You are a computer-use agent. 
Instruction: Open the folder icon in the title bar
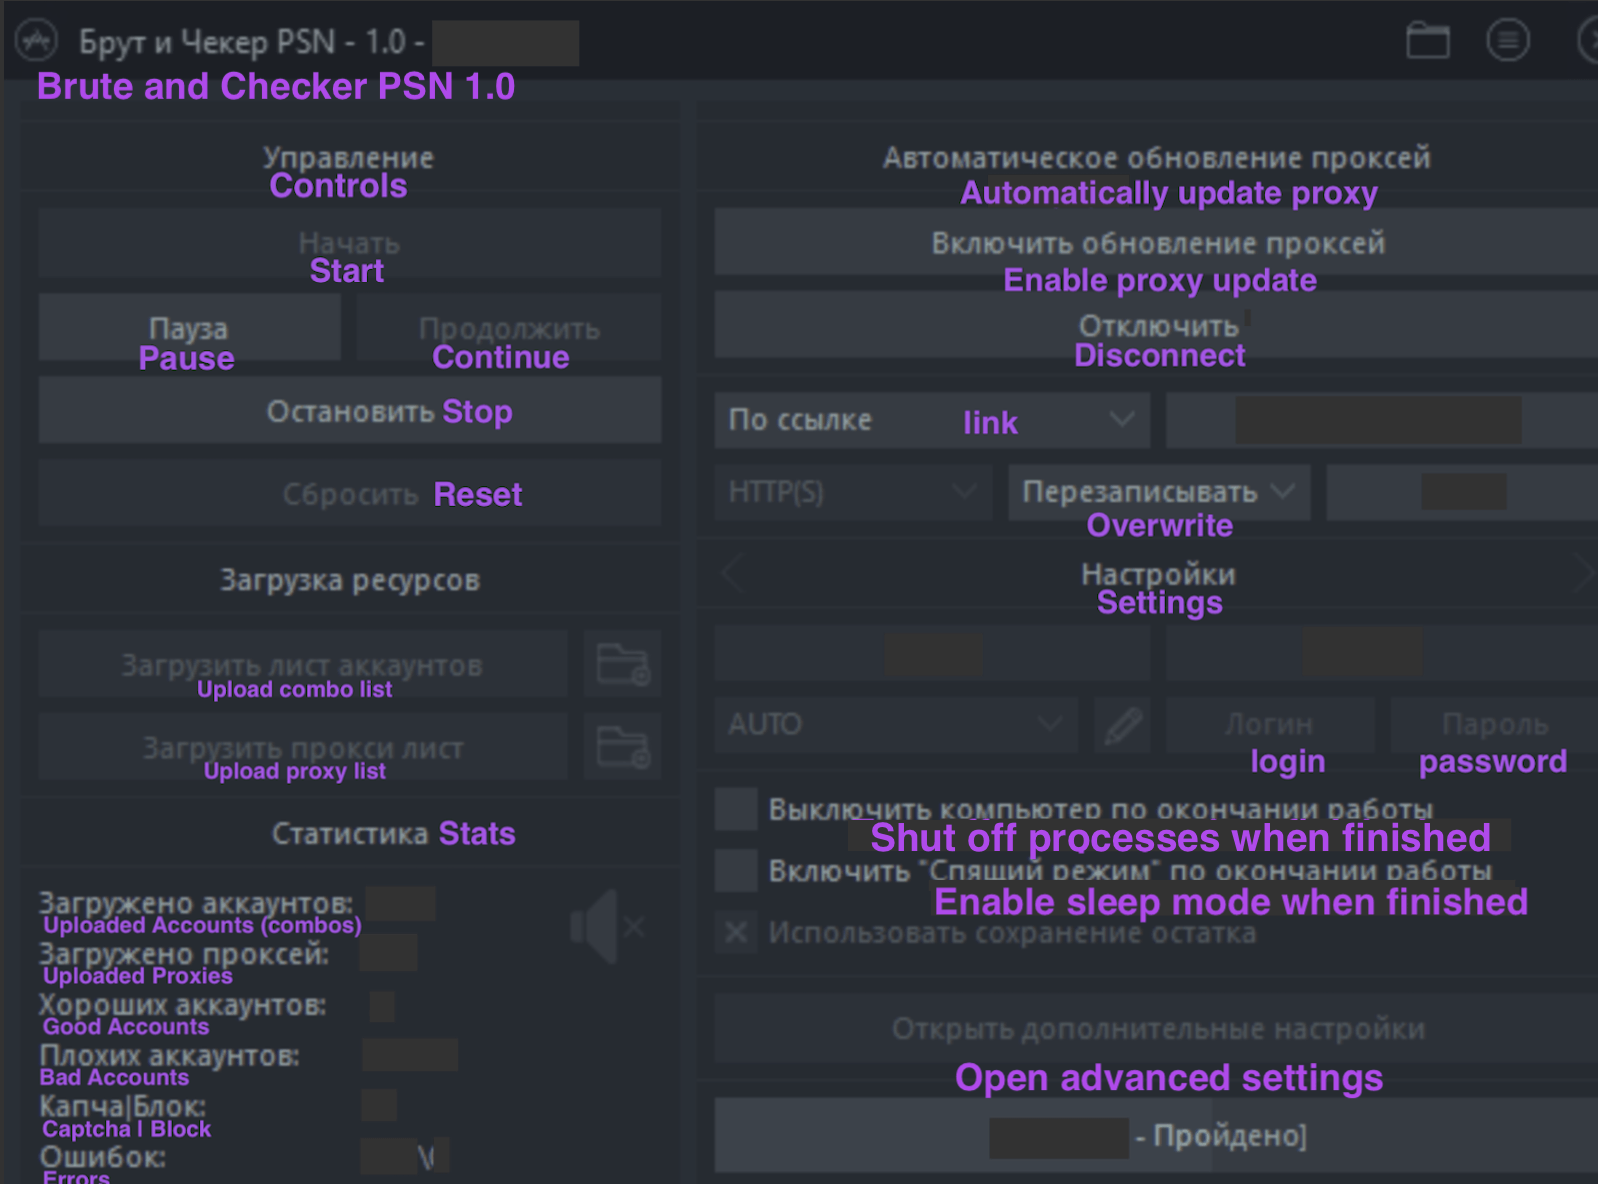pyautogui.click(x=1427, y=42)
